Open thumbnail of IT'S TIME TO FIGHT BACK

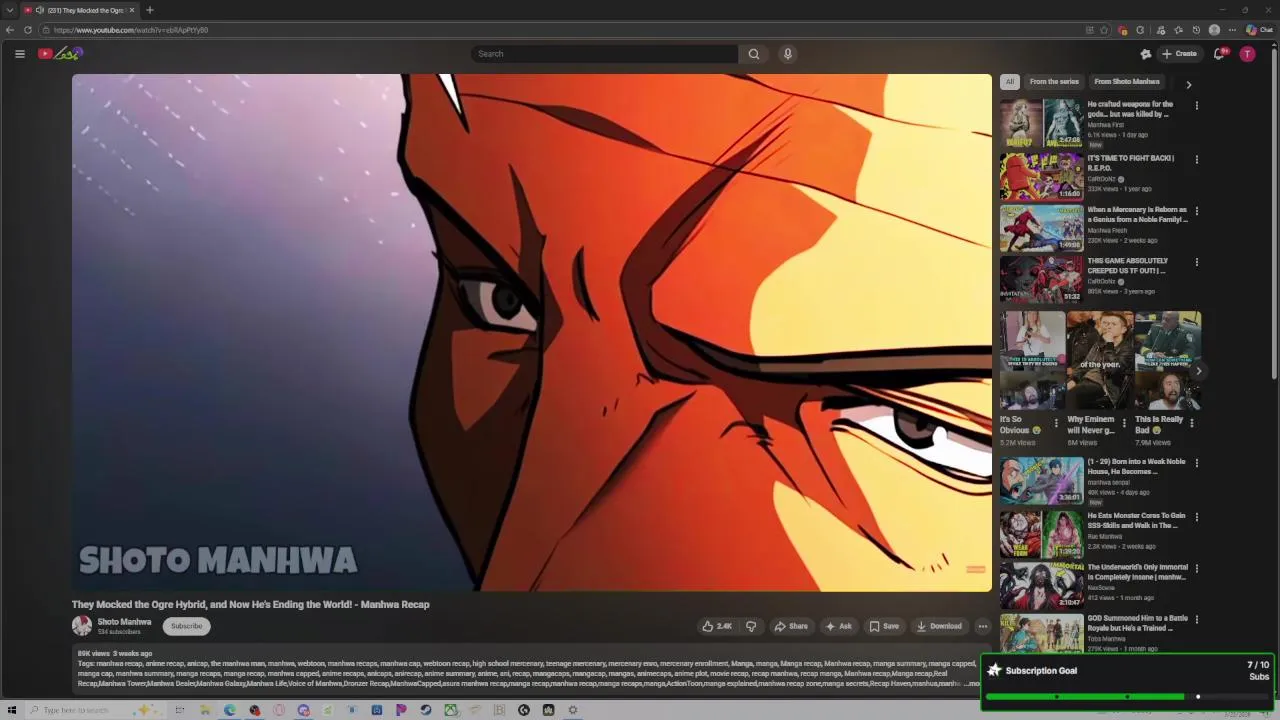tap(1041, 175)
